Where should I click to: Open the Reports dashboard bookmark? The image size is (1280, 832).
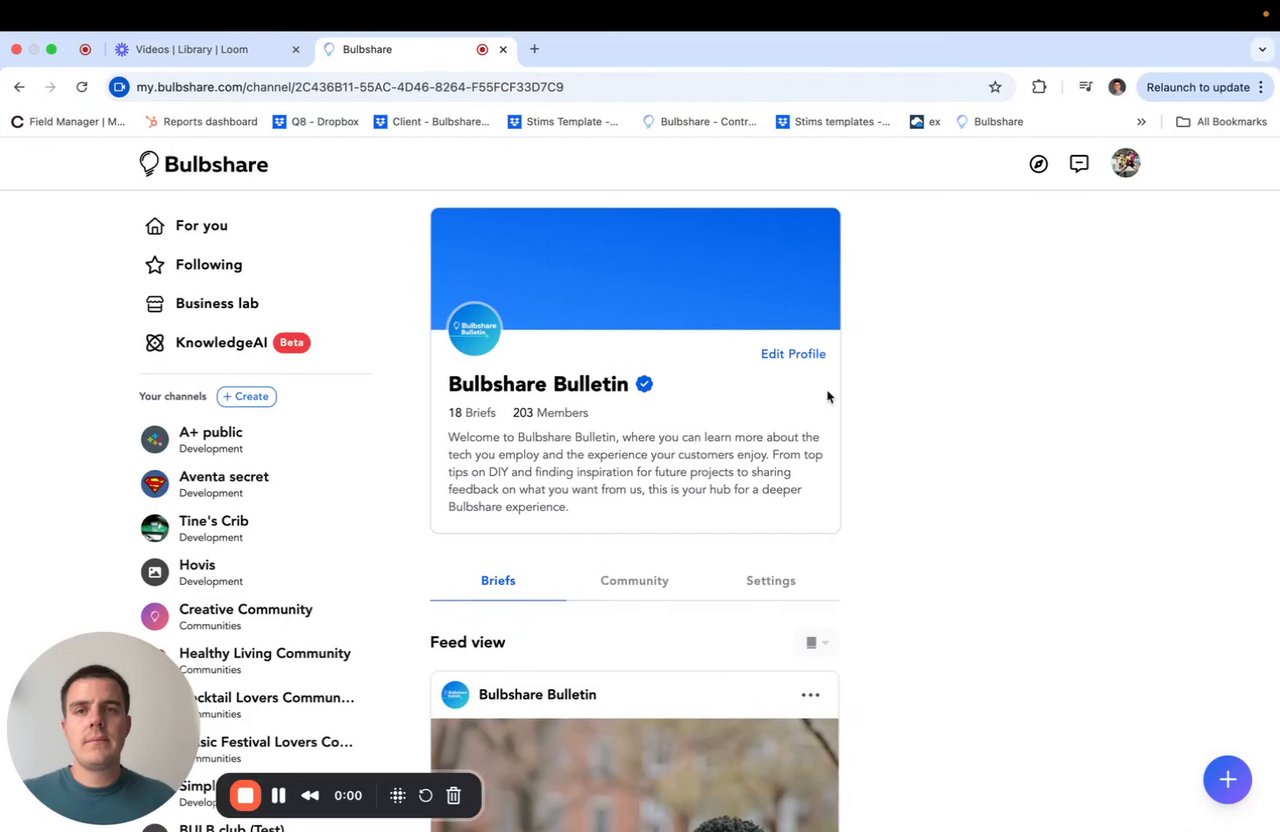click(x=201, y=122)
